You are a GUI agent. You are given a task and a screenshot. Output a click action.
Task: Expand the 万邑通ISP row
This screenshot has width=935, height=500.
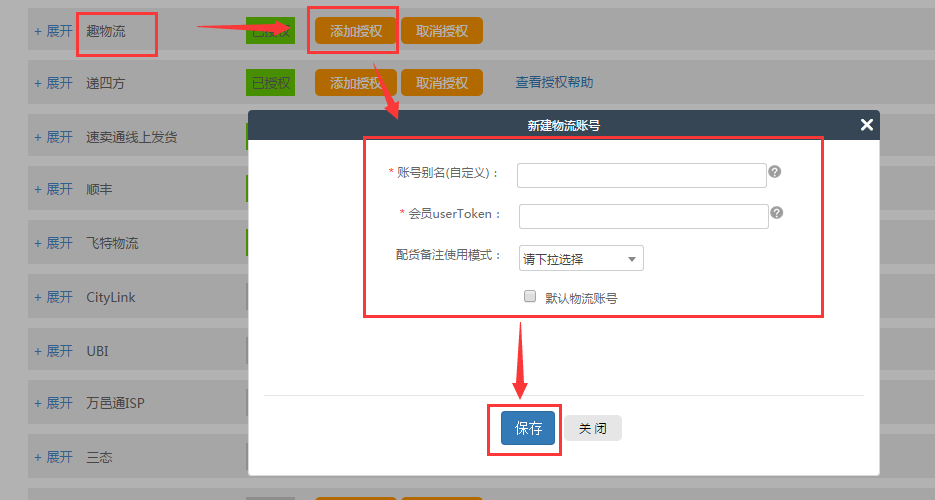[x=54, y=403]
